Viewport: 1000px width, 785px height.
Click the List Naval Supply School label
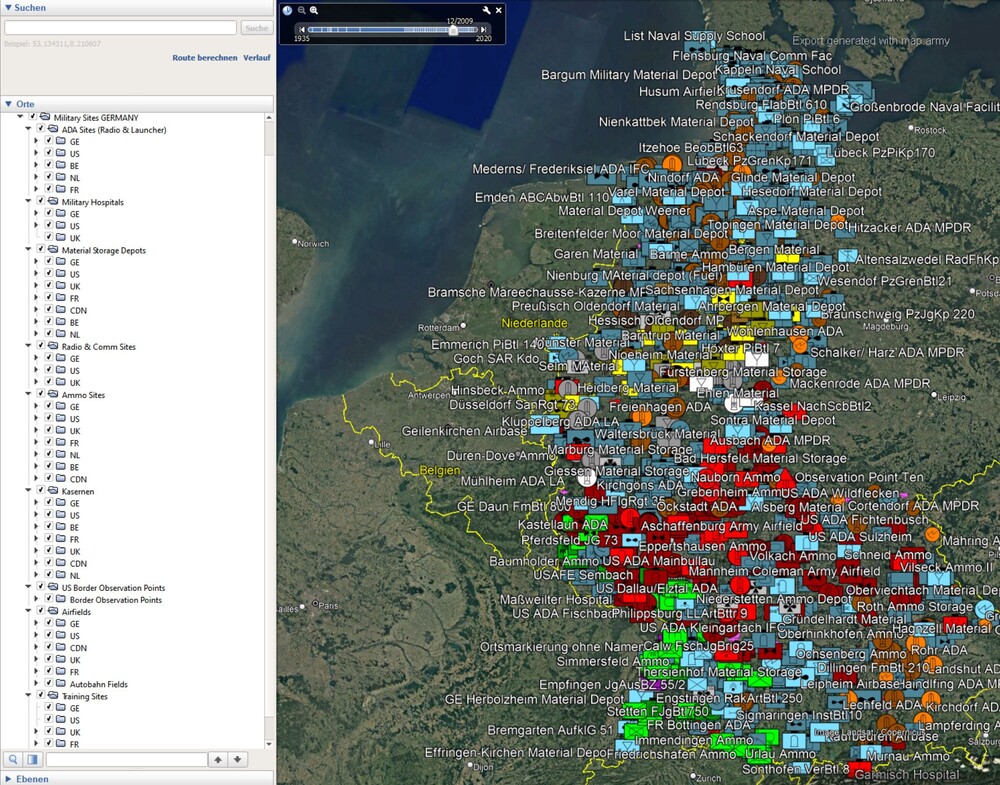[695, 36]
